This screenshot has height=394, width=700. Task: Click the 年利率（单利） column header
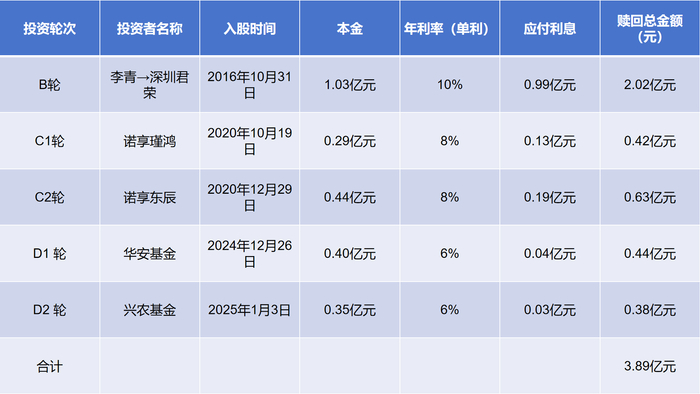point(450,29)
